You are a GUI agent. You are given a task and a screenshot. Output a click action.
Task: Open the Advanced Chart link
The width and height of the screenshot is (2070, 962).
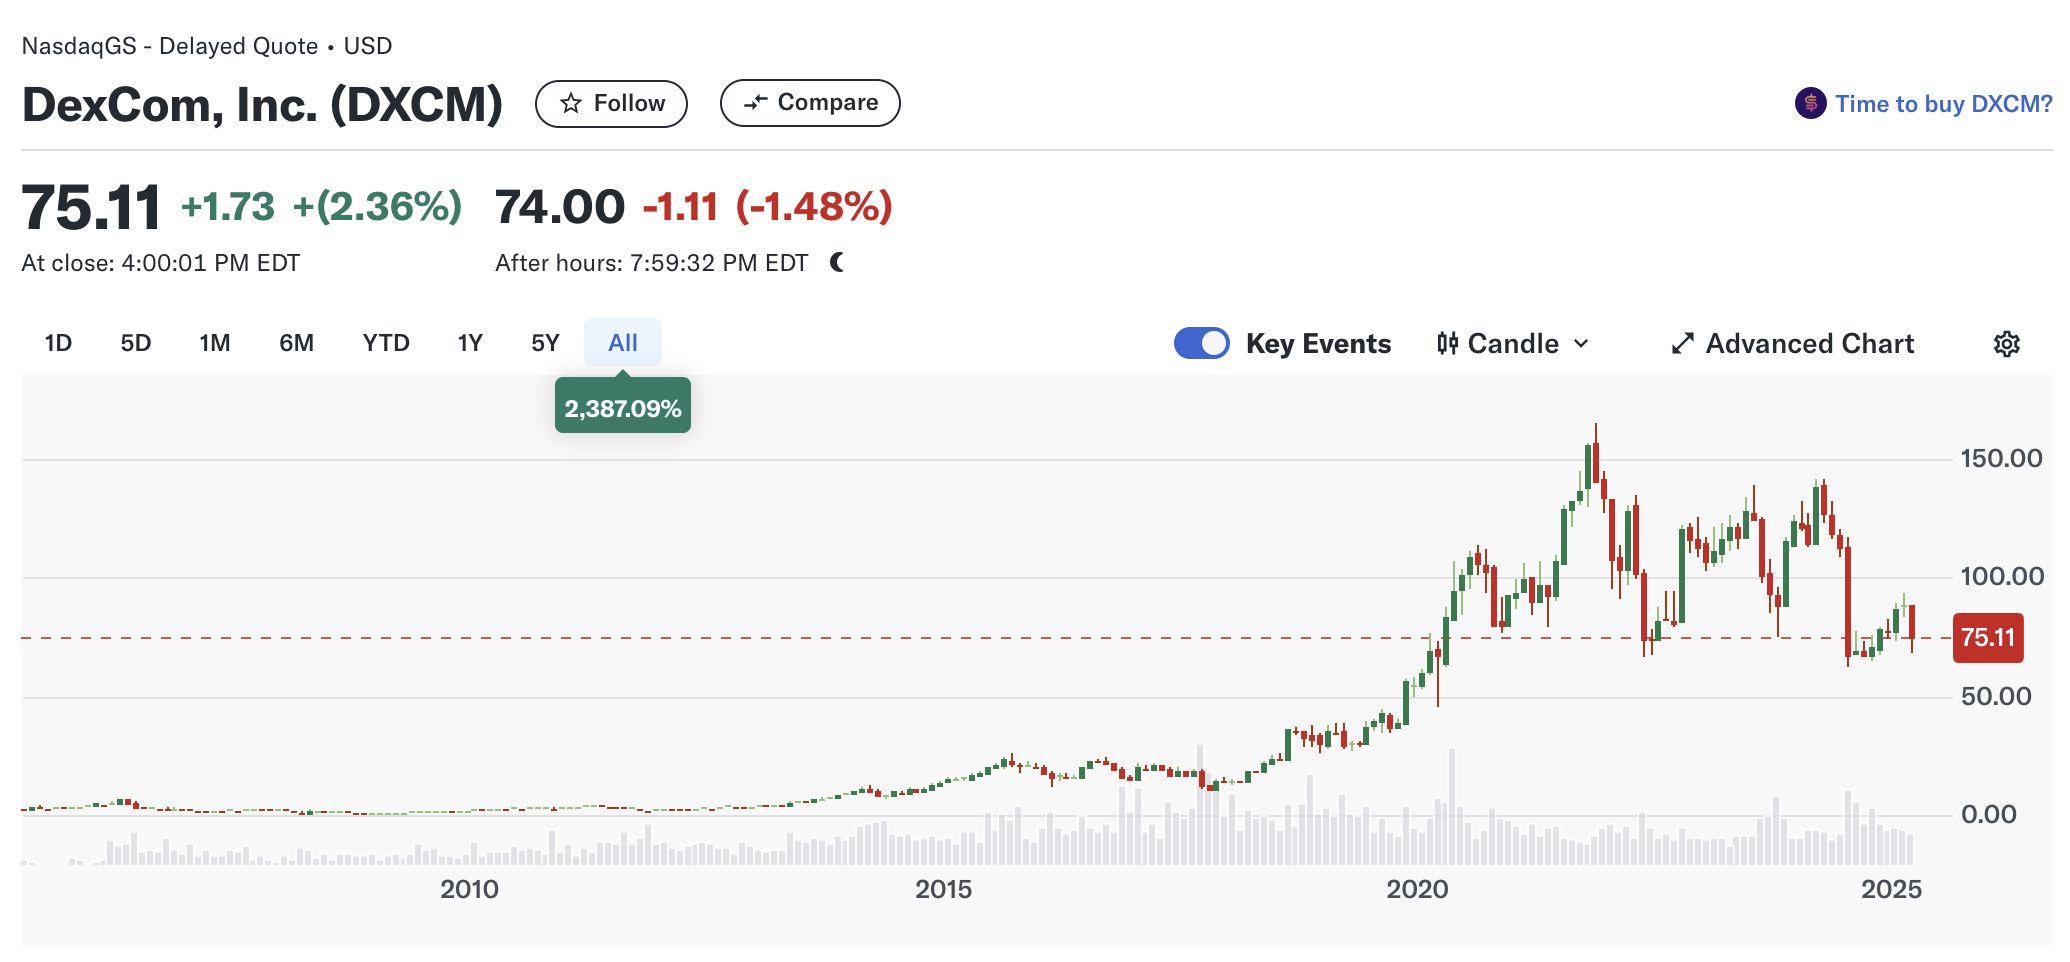(1793, 344)
